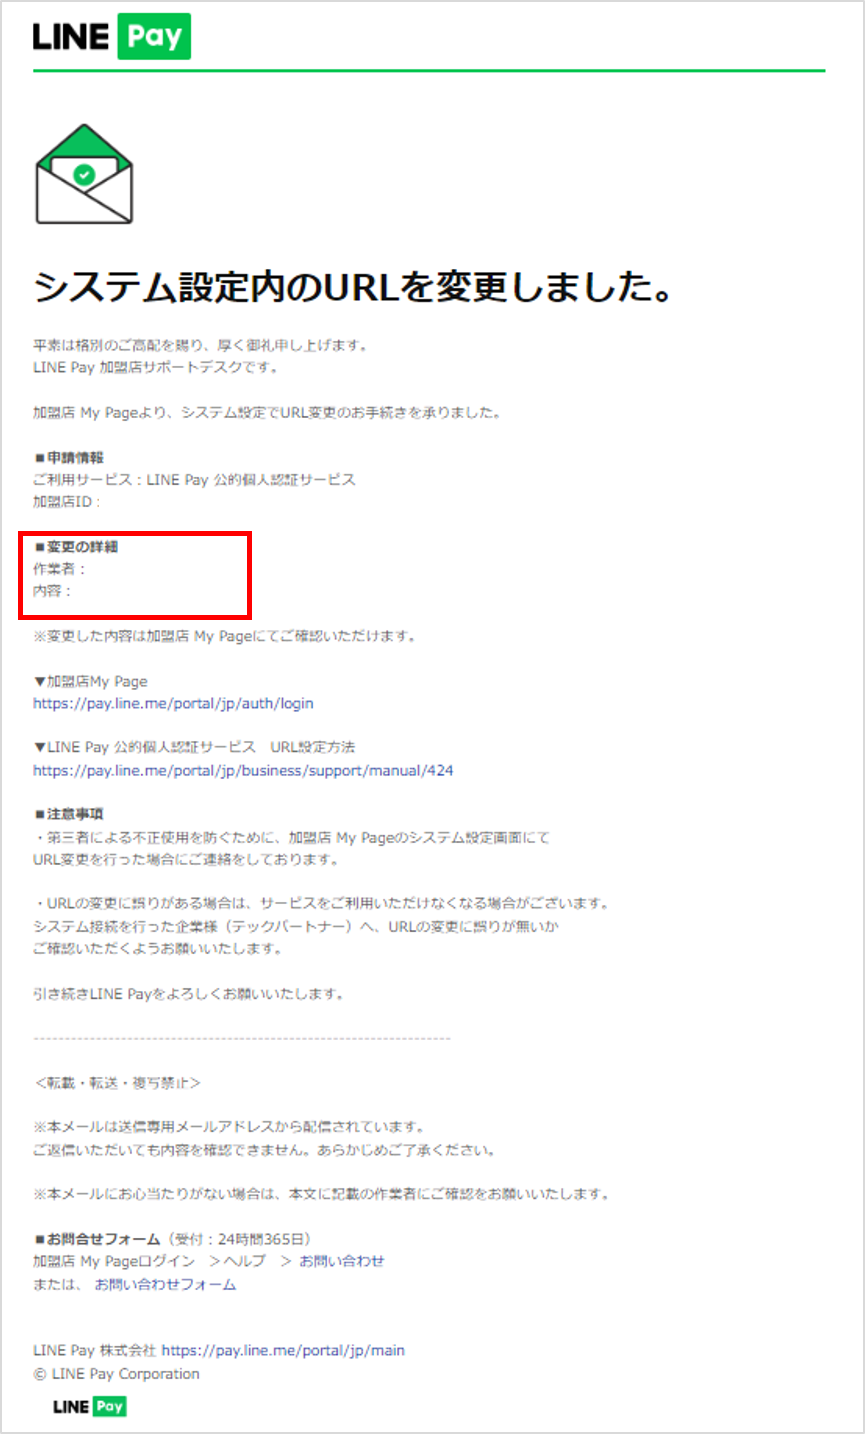This screenshot has width=865, height=1434.
Task: Click the © LINE Pay Corporation text
Action: tap(116, 1374)
